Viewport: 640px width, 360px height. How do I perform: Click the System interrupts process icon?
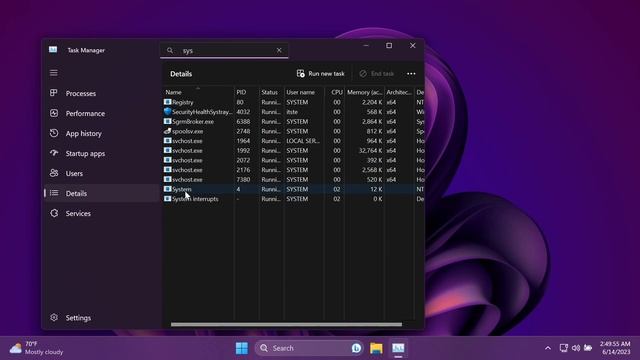167,199
